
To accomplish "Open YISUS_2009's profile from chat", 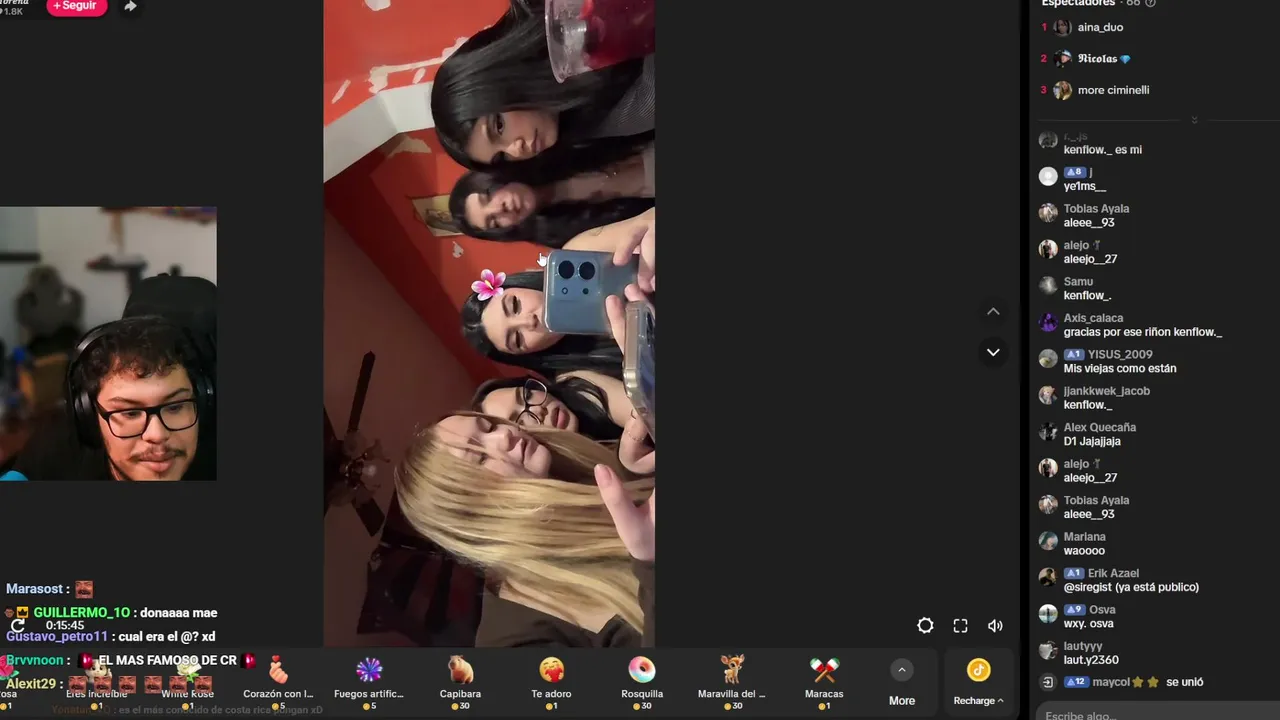I will pos(1121,354).
